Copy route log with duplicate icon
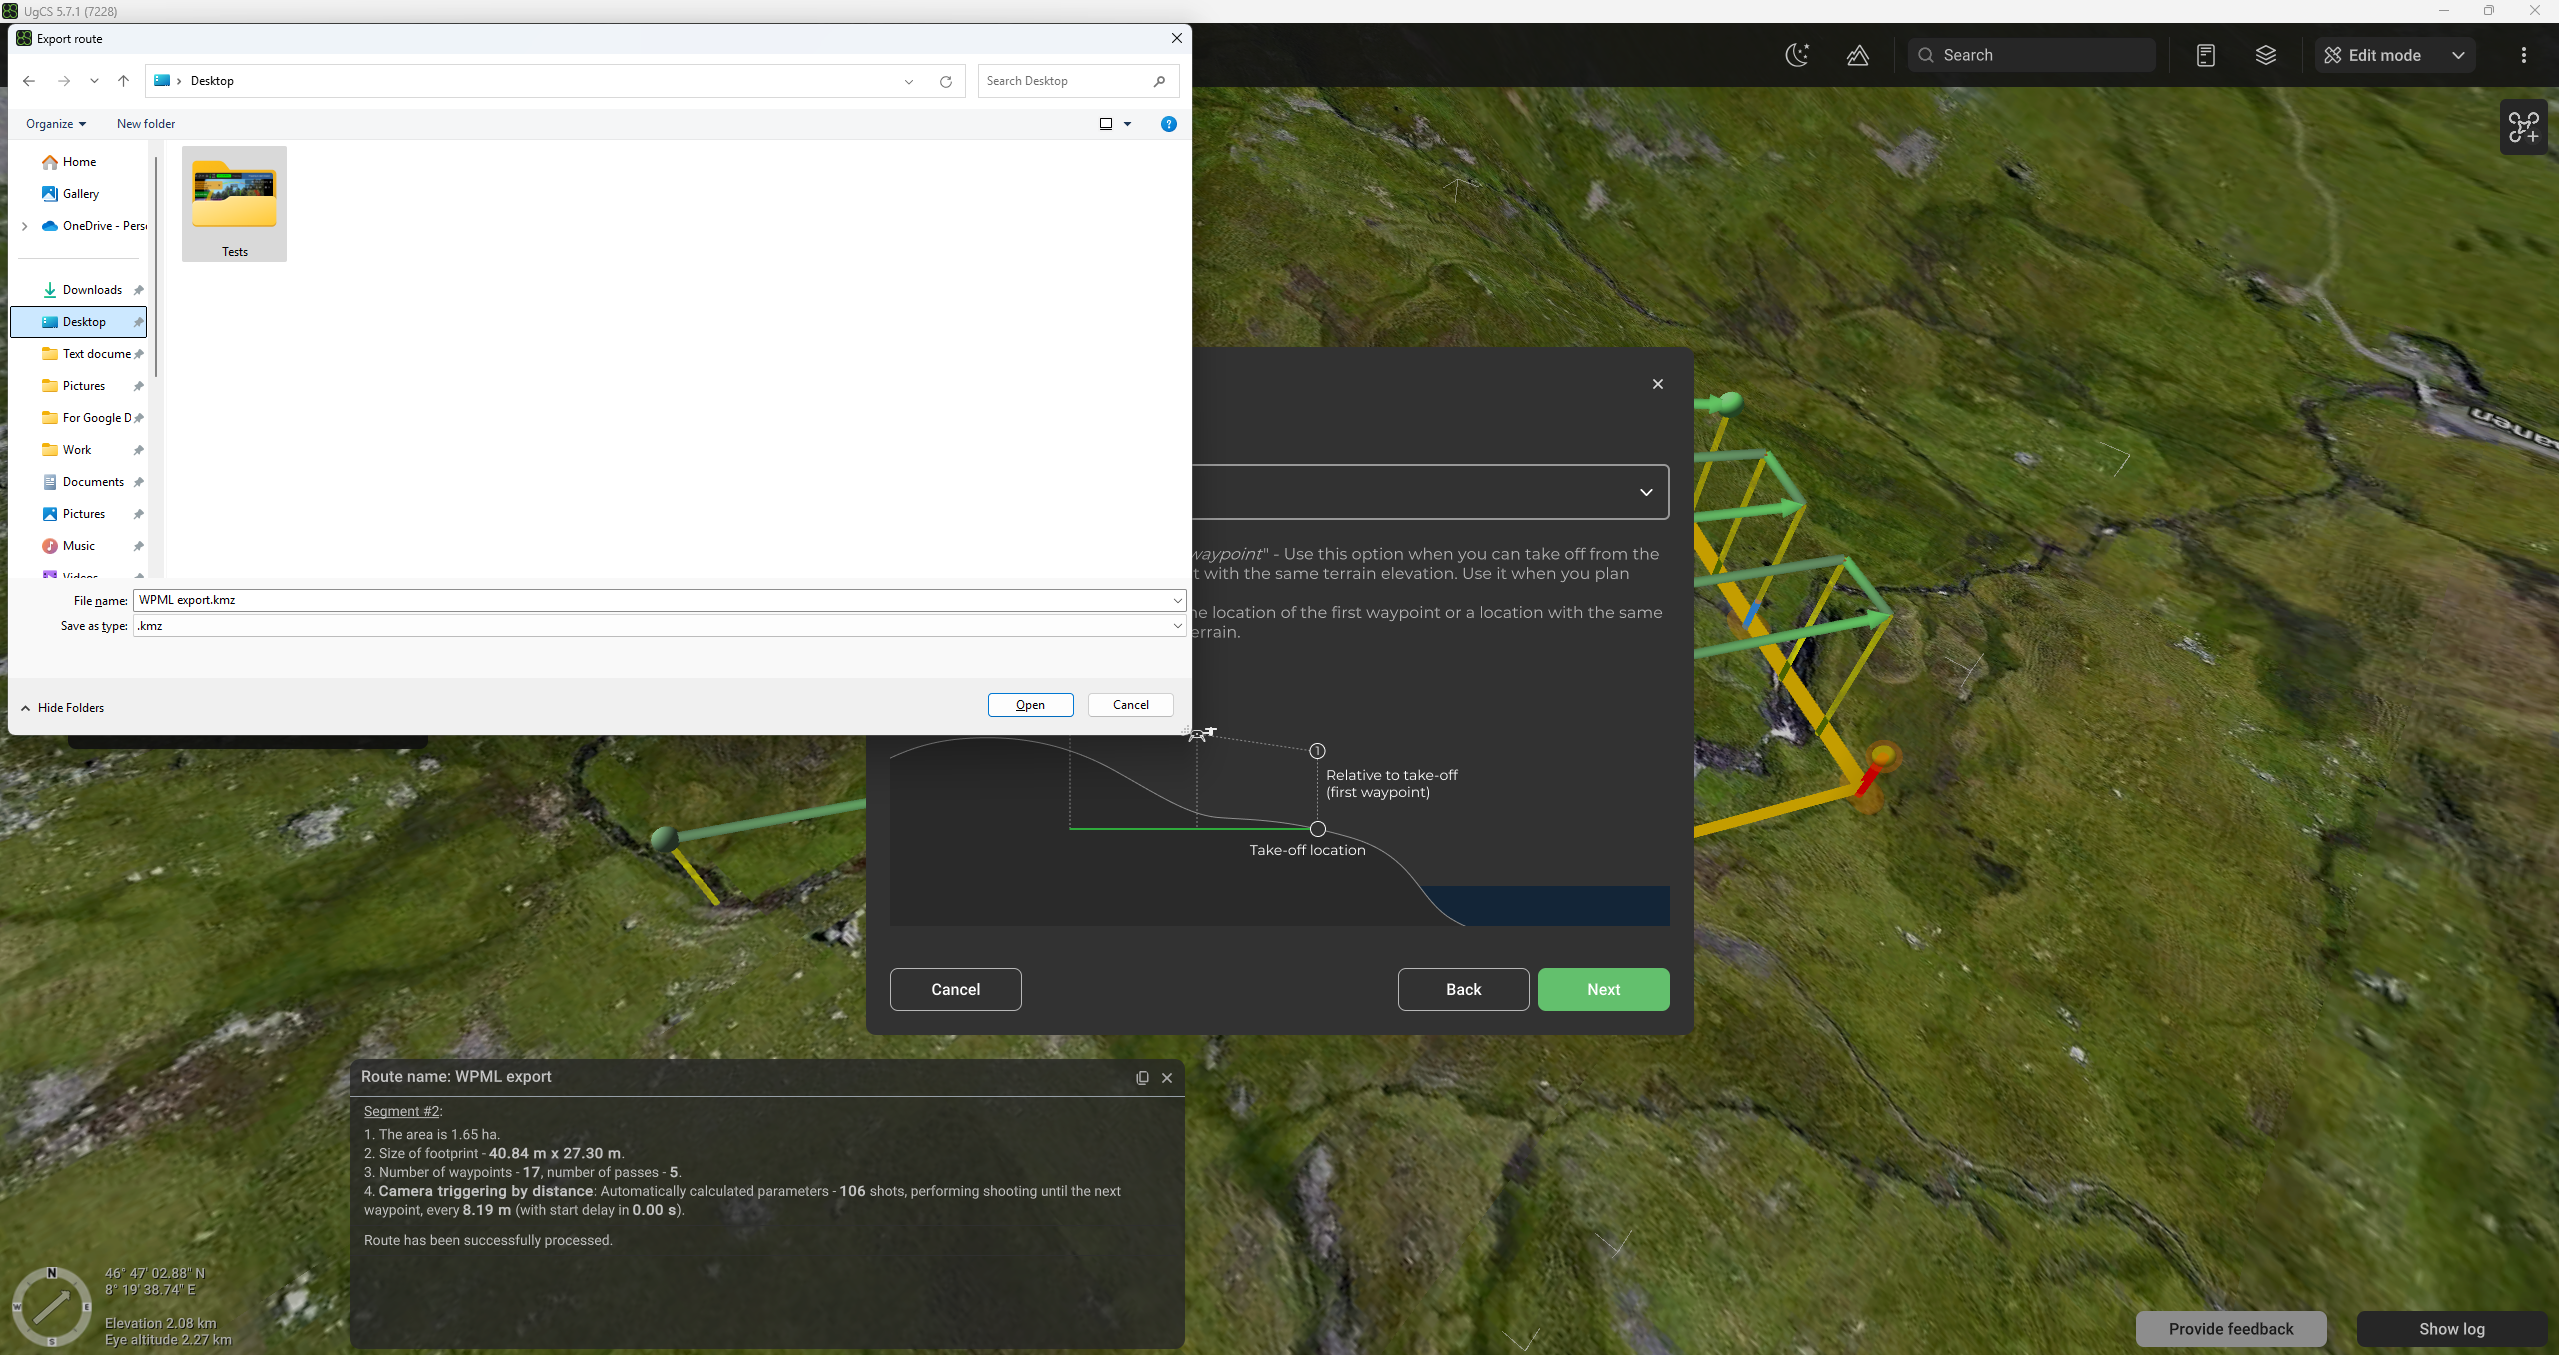Screen dimensions: 2559x1355 (1142, 1077)
